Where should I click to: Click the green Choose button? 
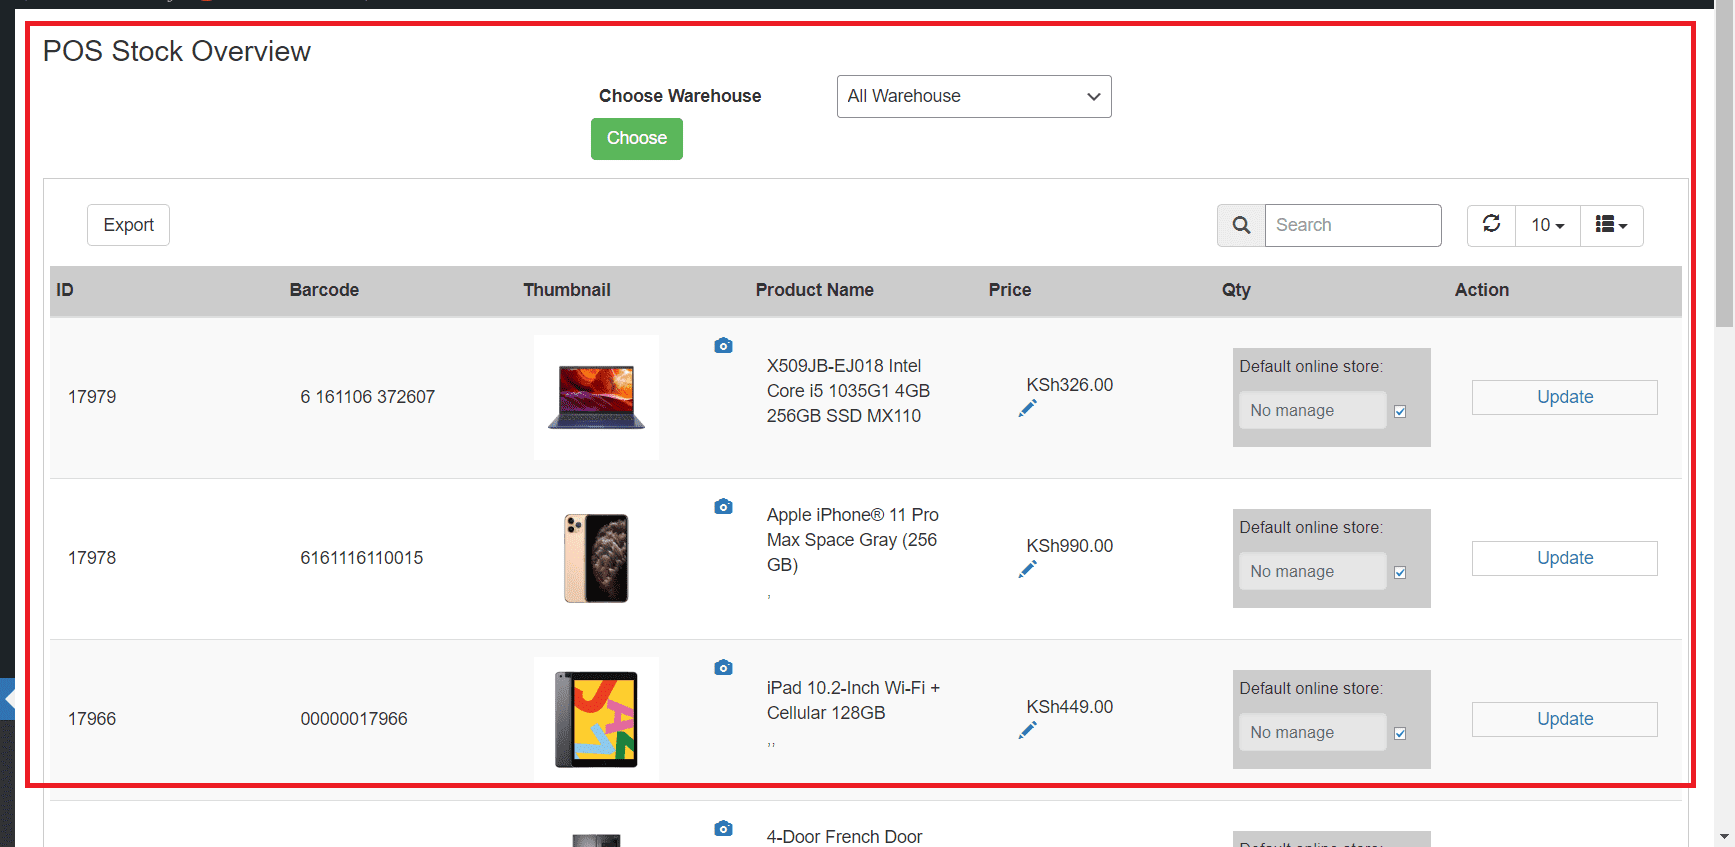[x=636, y=138]
